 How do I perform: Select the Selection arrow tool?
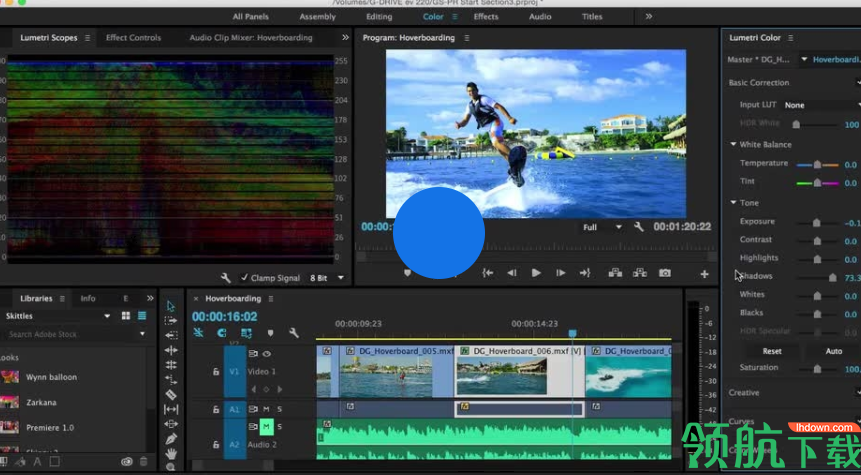171,306
